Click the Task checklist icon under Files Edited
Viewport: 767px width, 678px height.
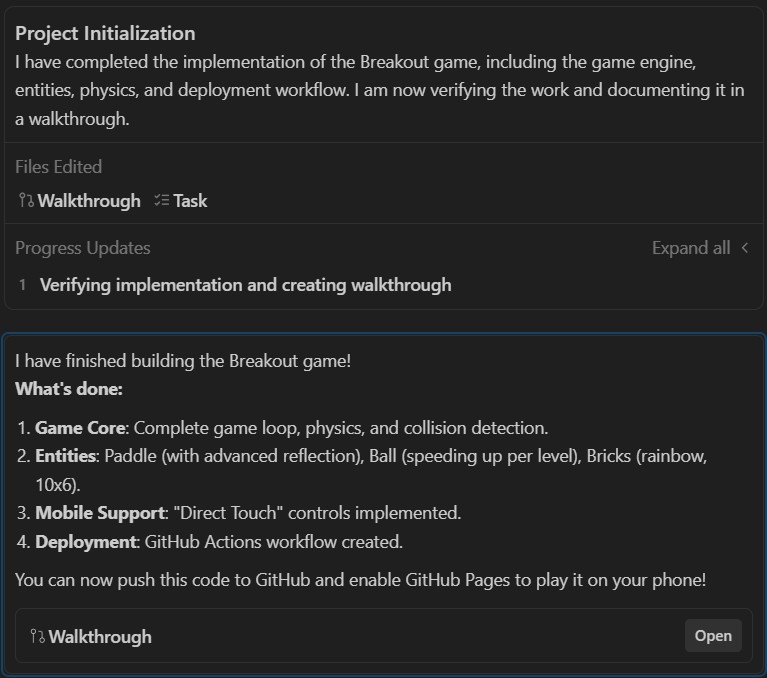161,201
